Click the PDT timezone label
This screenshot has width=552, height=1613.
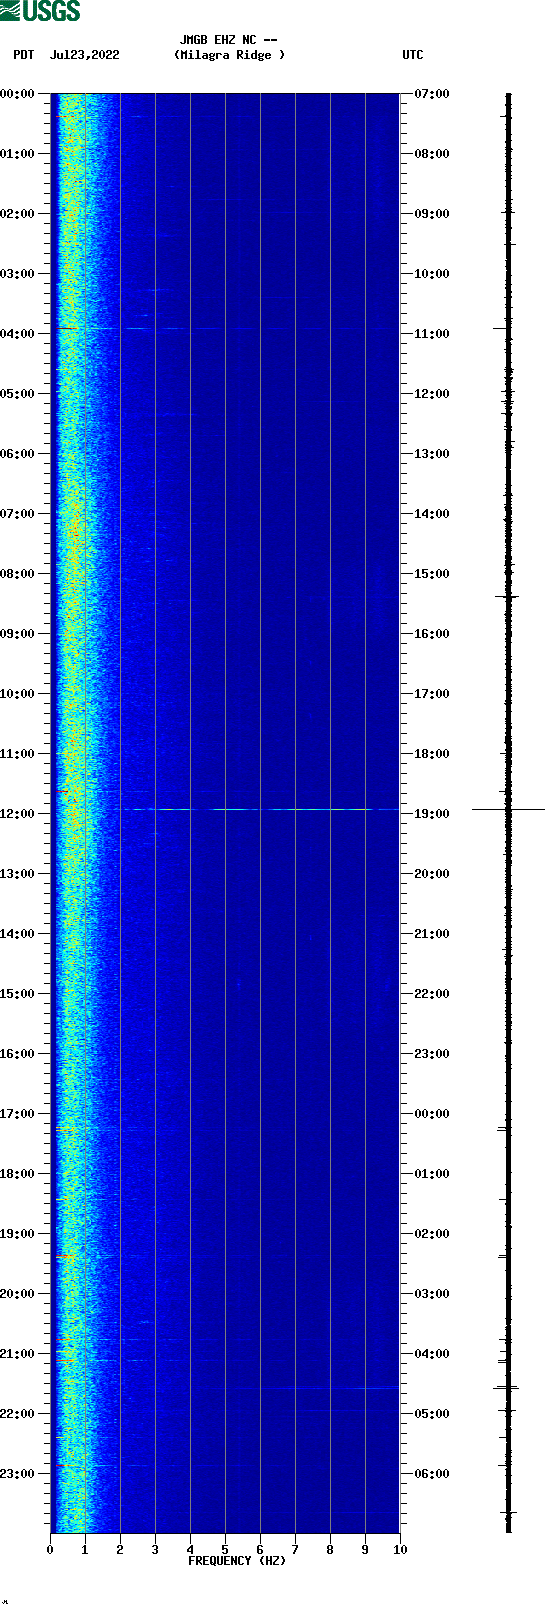click(x=23, y=55)
